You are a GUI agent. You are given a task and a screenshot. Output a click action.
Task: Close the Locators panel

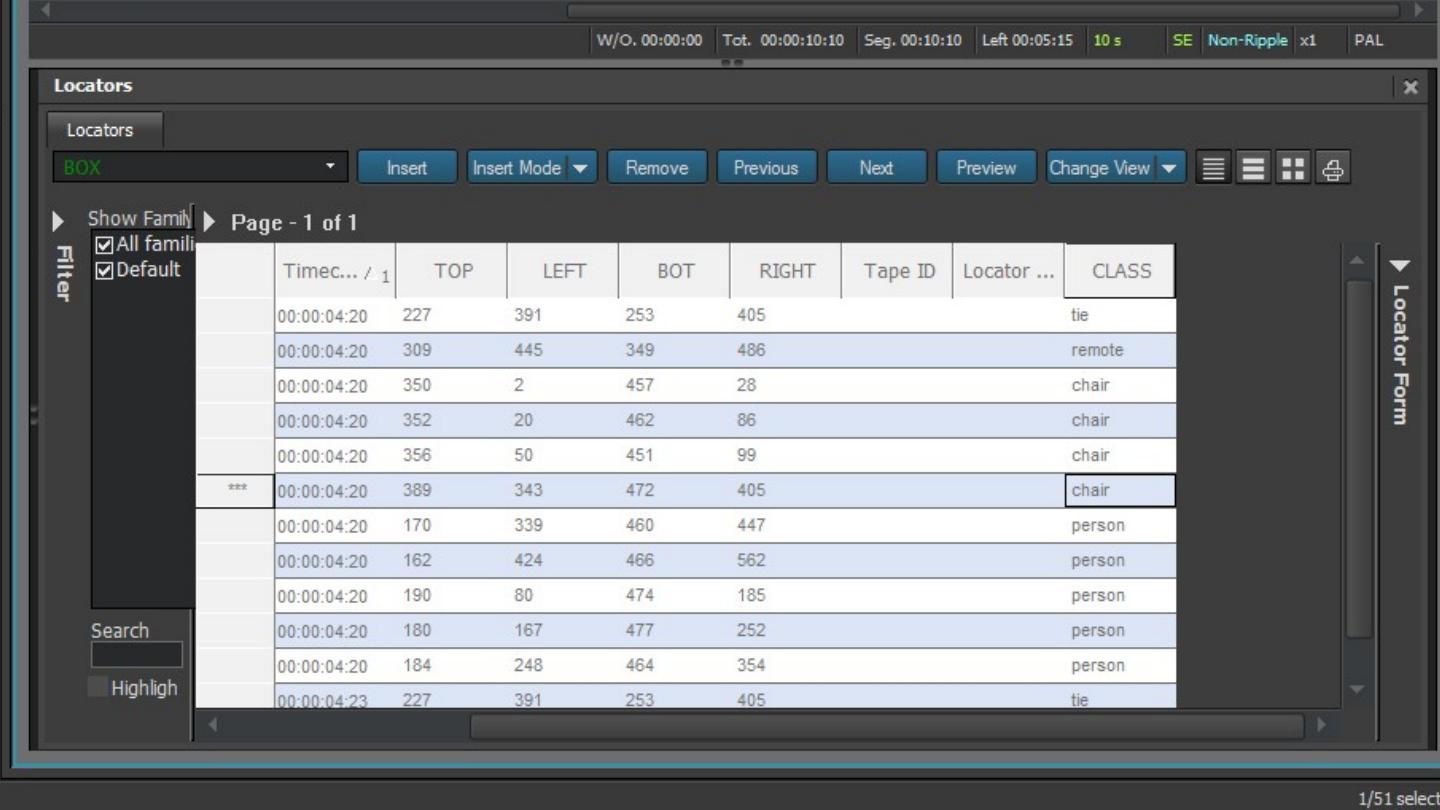[x=1410, y=87]
